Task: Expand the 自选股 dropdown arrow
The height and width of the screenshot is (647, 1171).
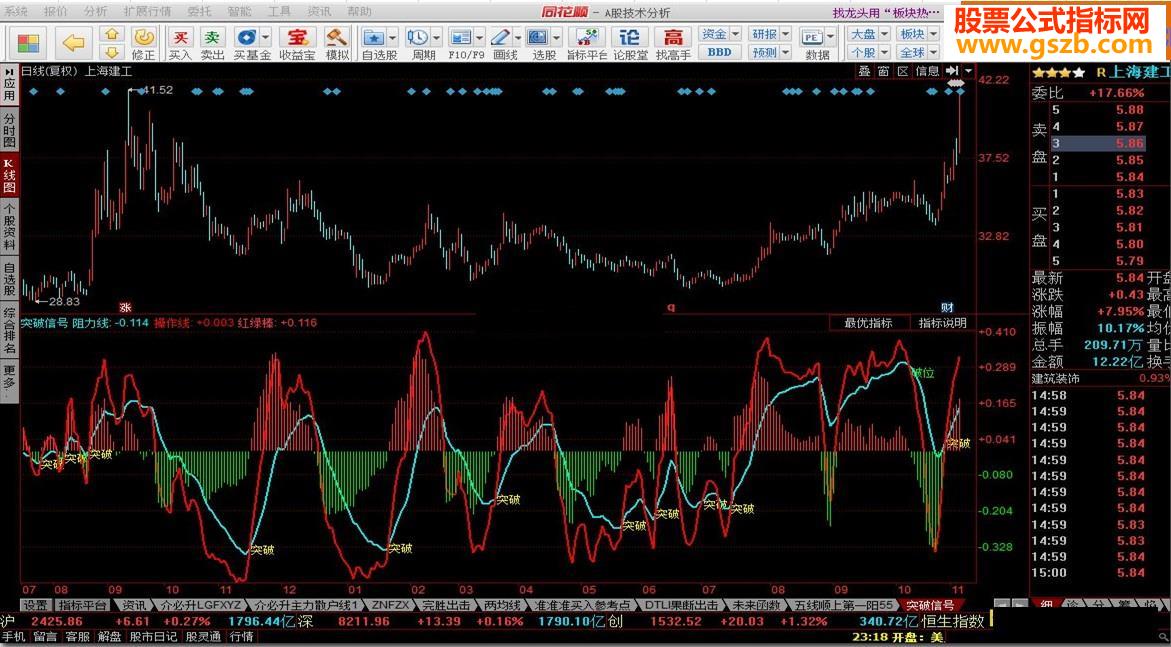Action: pyautogui.click(x=393, y=37)
